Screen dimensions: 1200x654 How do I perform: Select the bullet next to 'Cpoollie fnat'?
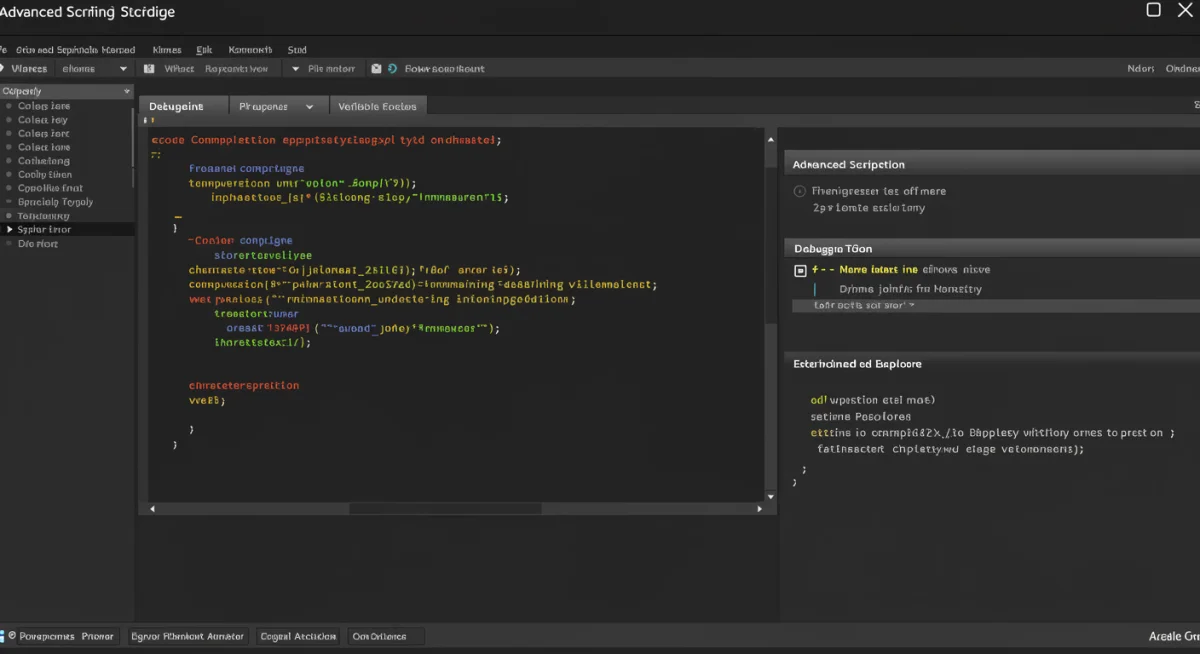coord(9,188)
